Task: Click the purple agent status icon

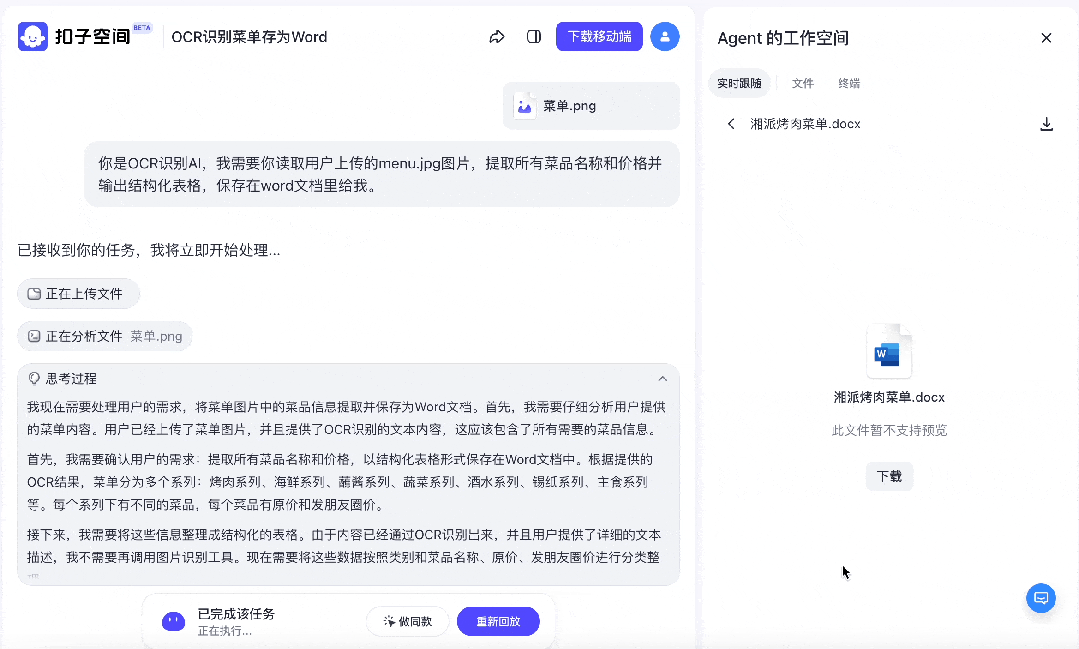Action: coord(173,621)
